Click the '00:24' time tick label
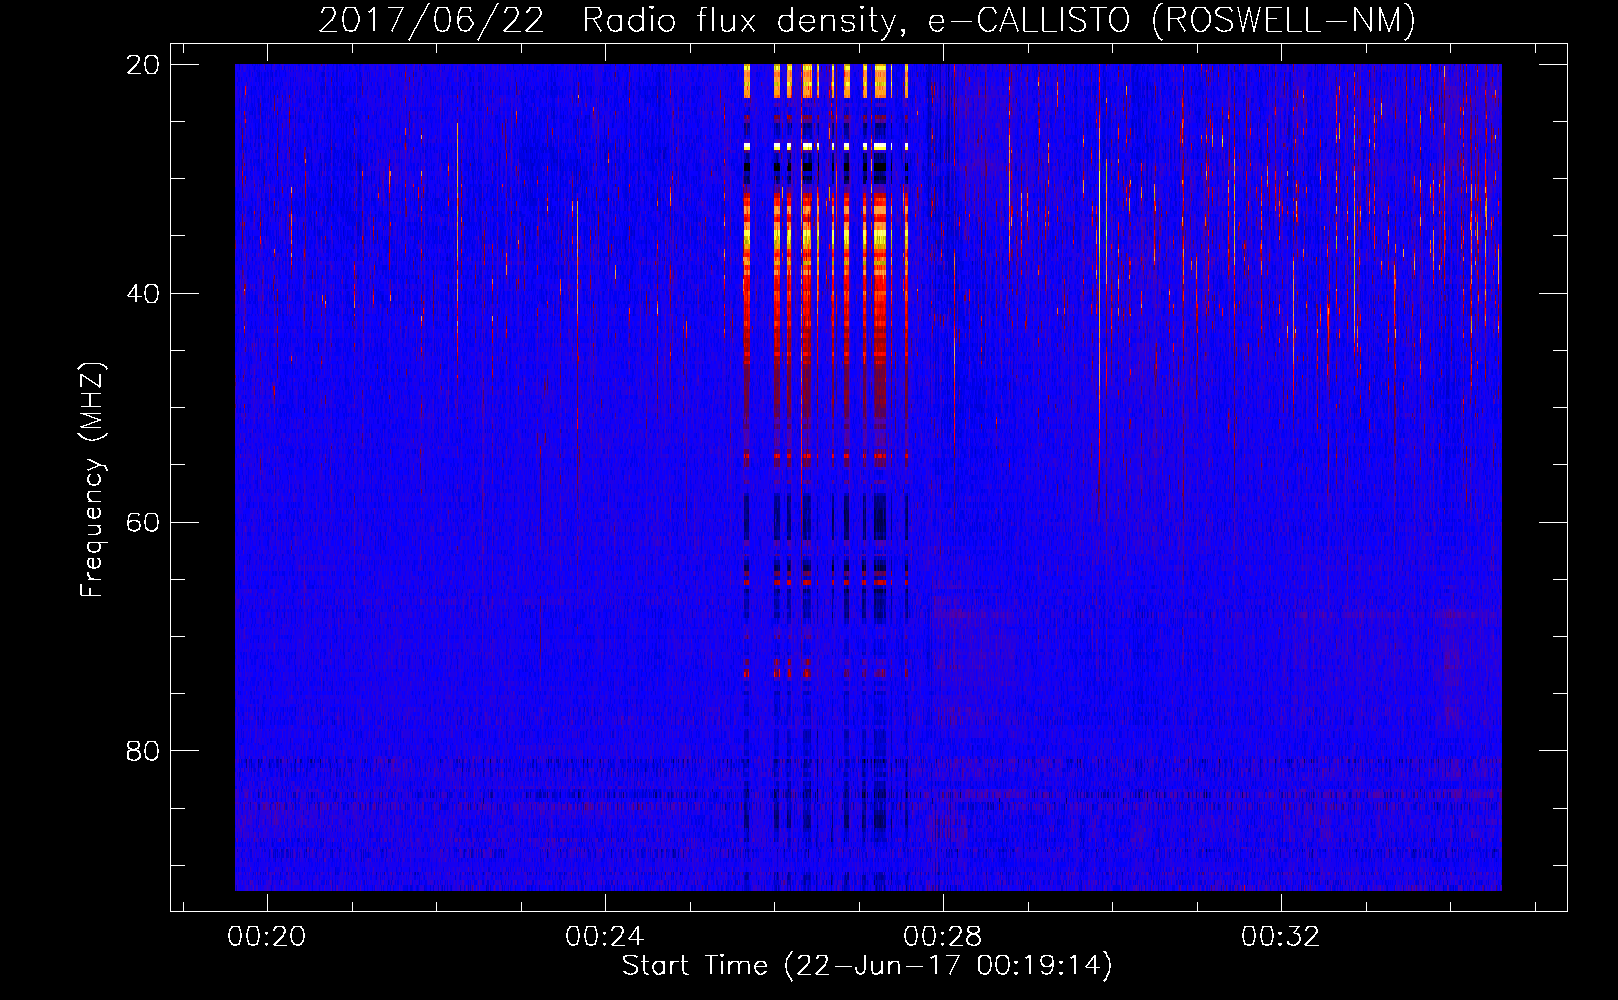1618x1000 pixels. (605, 937)
